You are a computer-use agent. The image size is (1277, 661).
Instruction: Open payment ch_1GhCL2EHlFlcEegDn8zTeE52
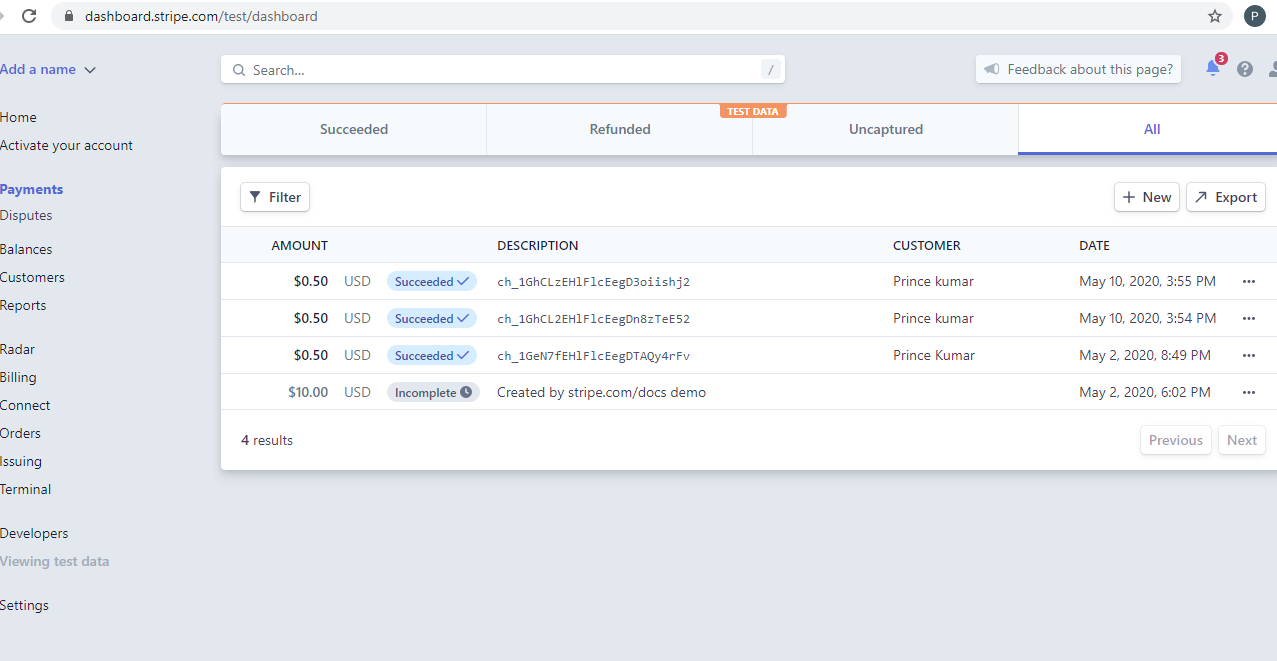[593, 319]
